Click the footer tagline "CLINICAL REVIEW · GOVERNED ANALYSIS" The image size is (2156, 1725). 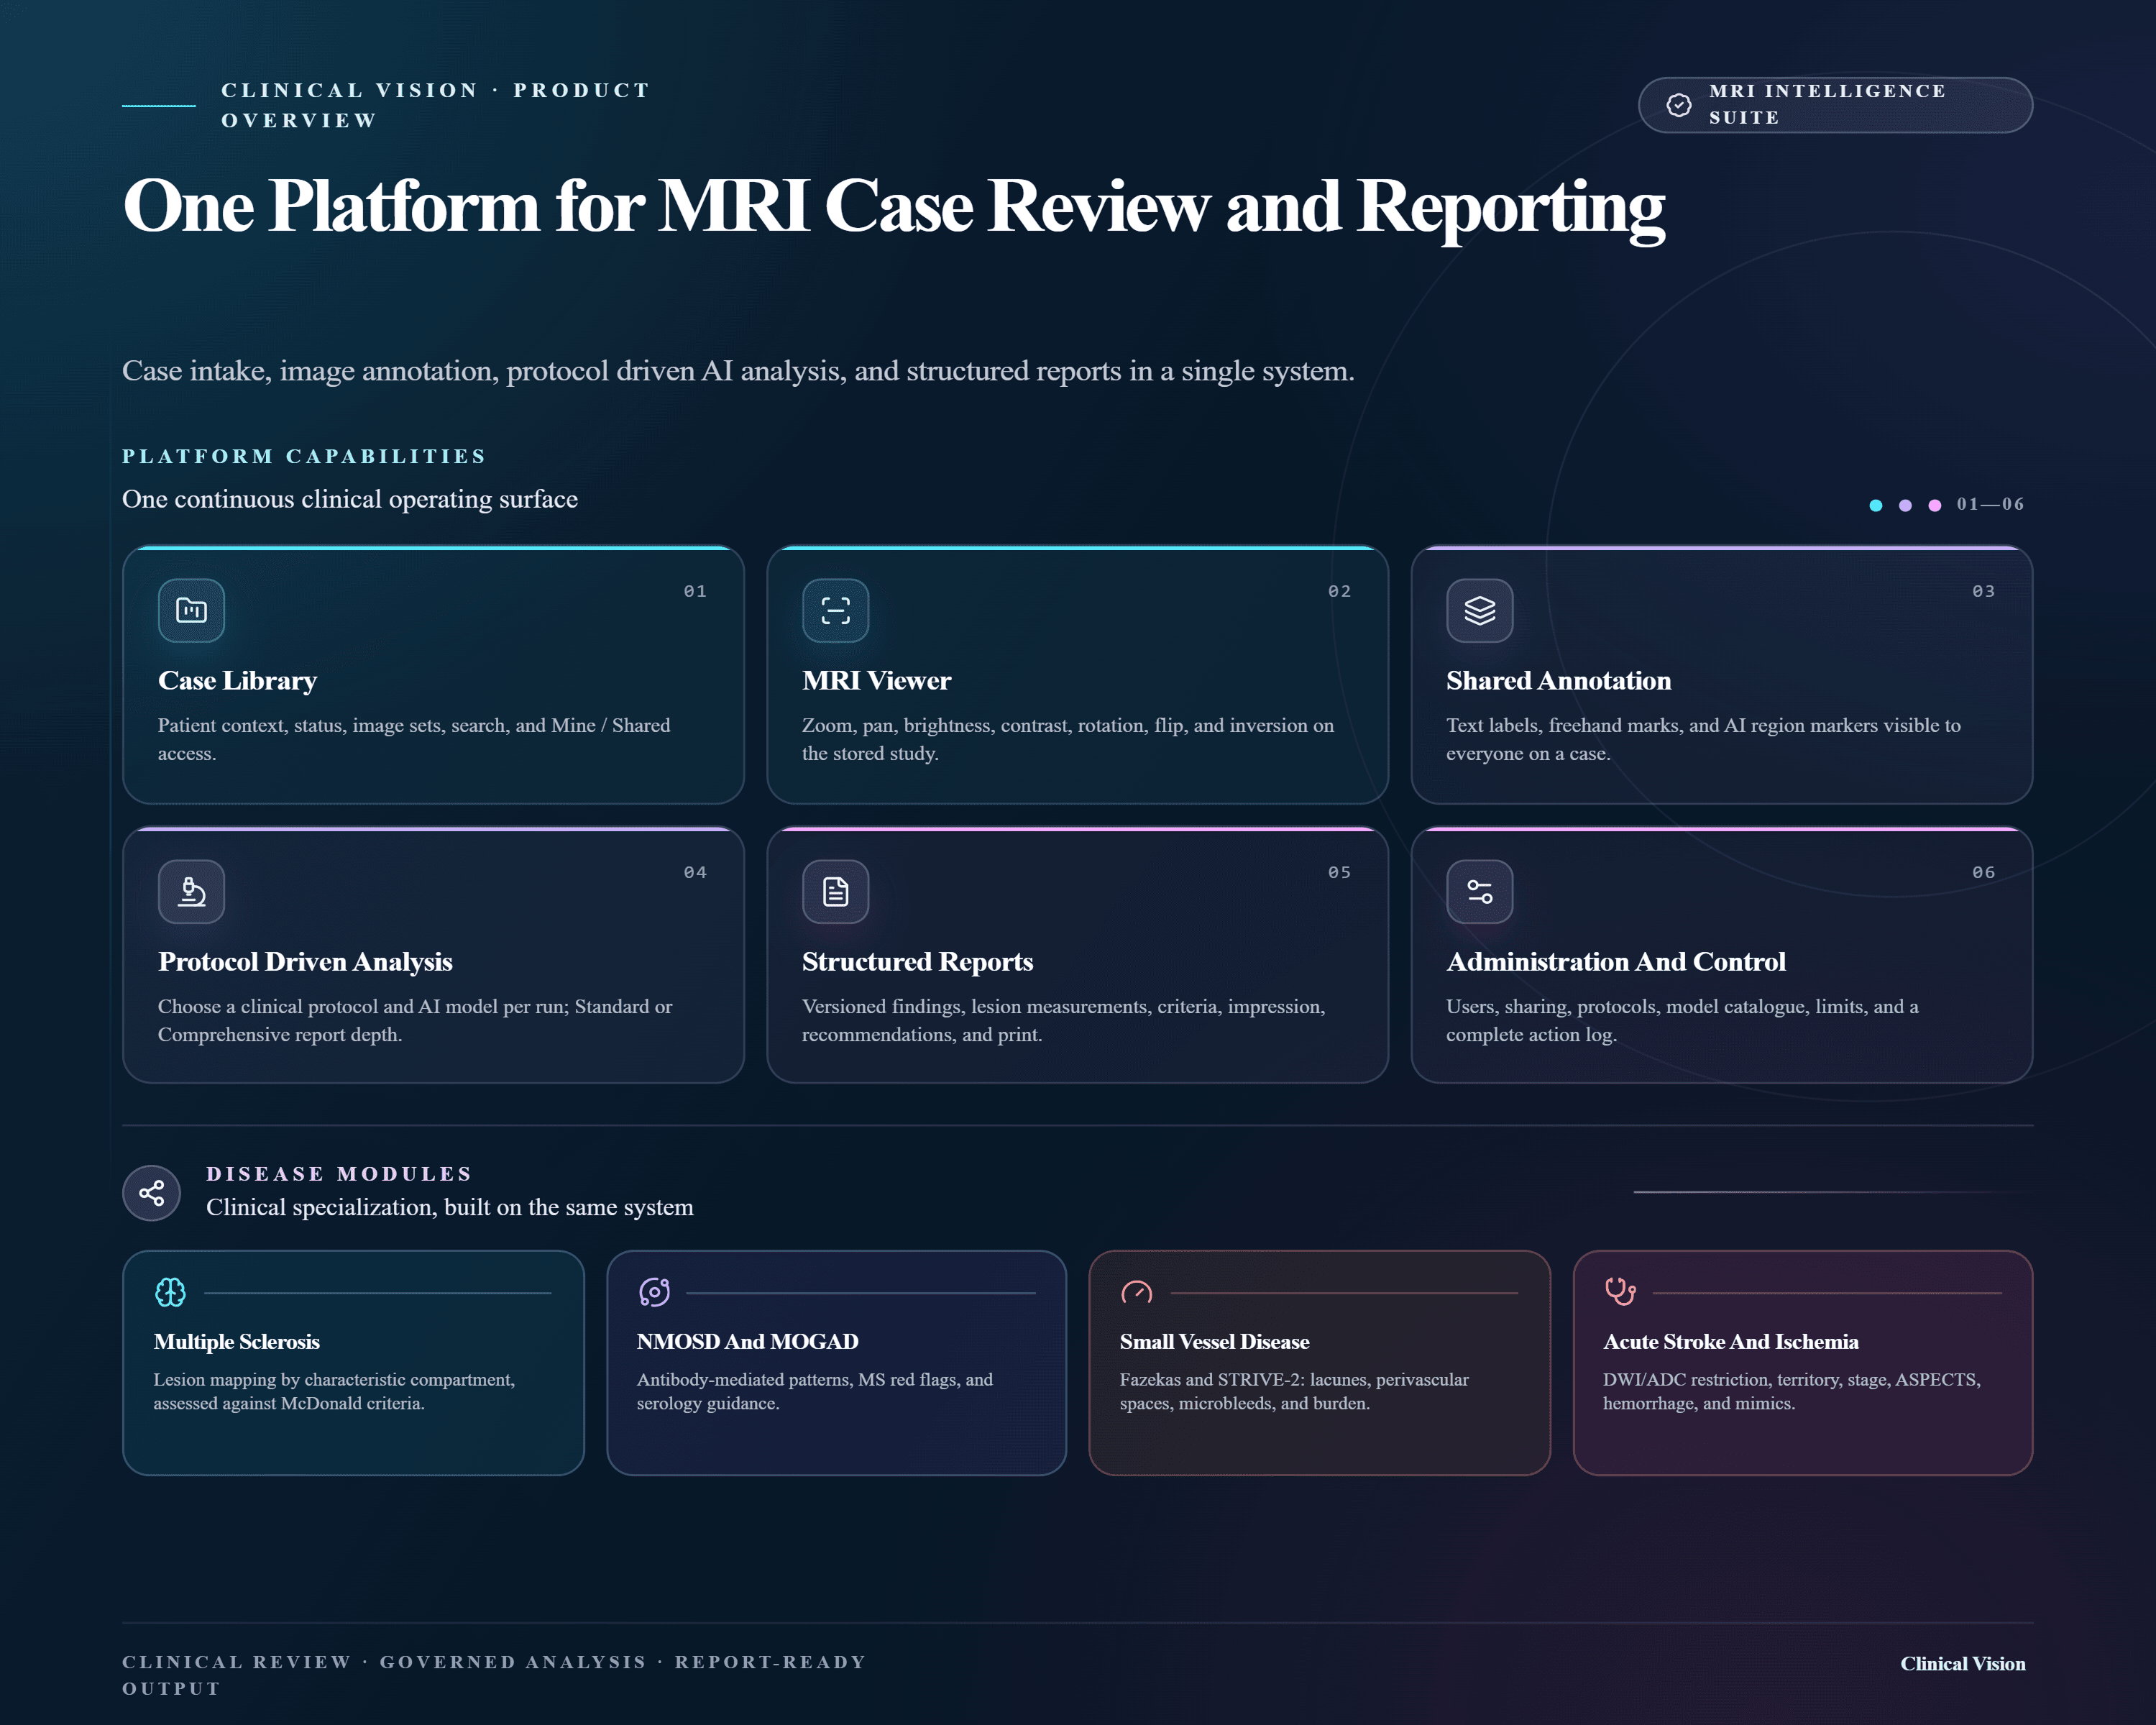494,1675
